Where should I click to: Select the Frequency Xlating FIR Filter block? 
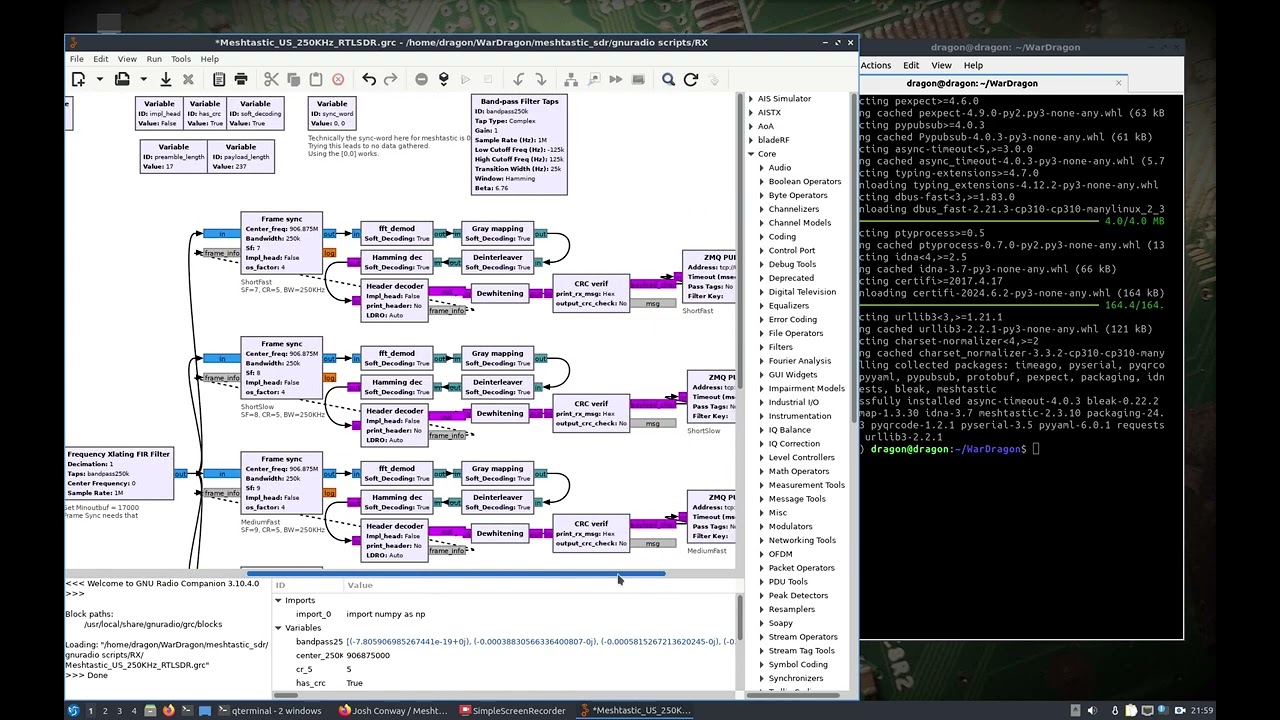119,473
